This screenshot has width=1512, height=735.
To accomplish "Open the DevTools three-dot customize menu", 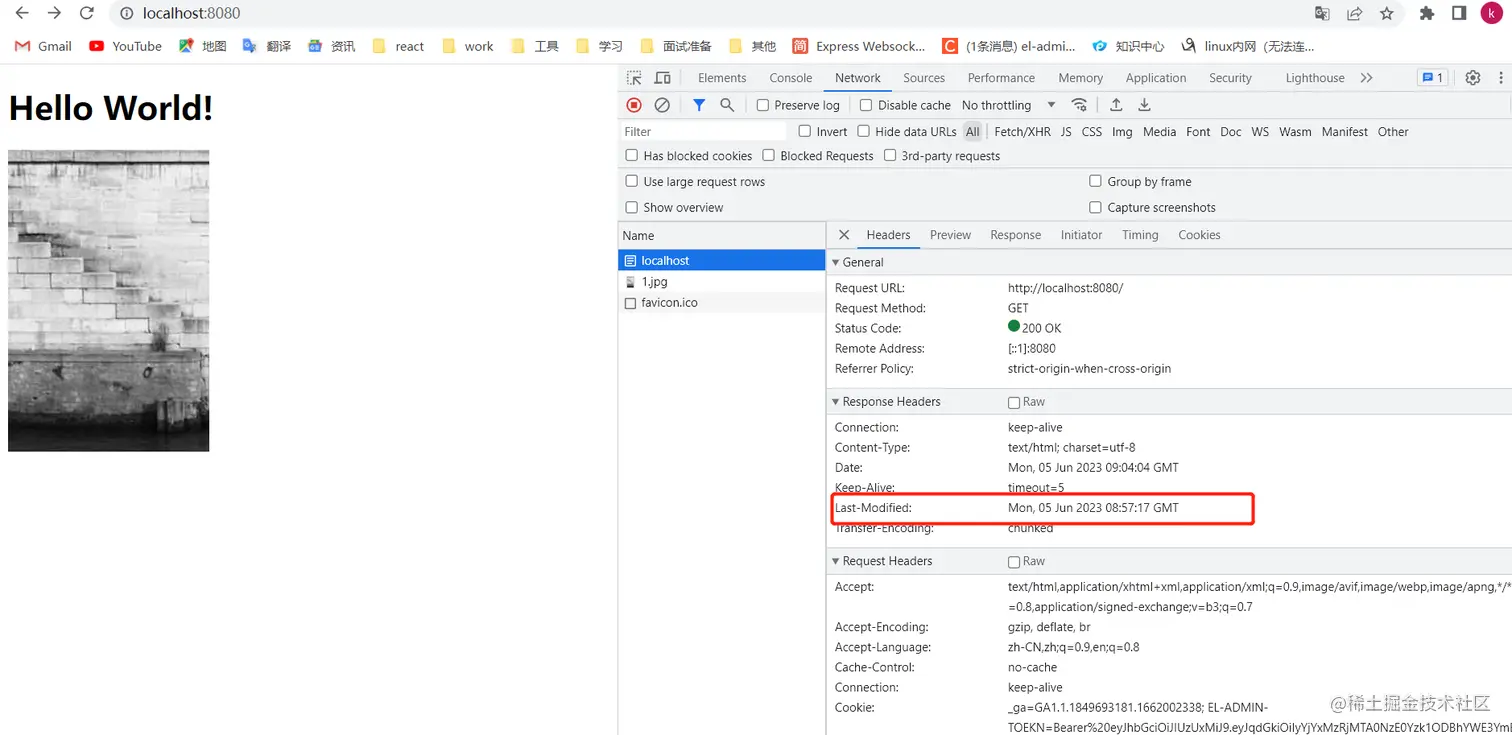I will point(1501,78).
